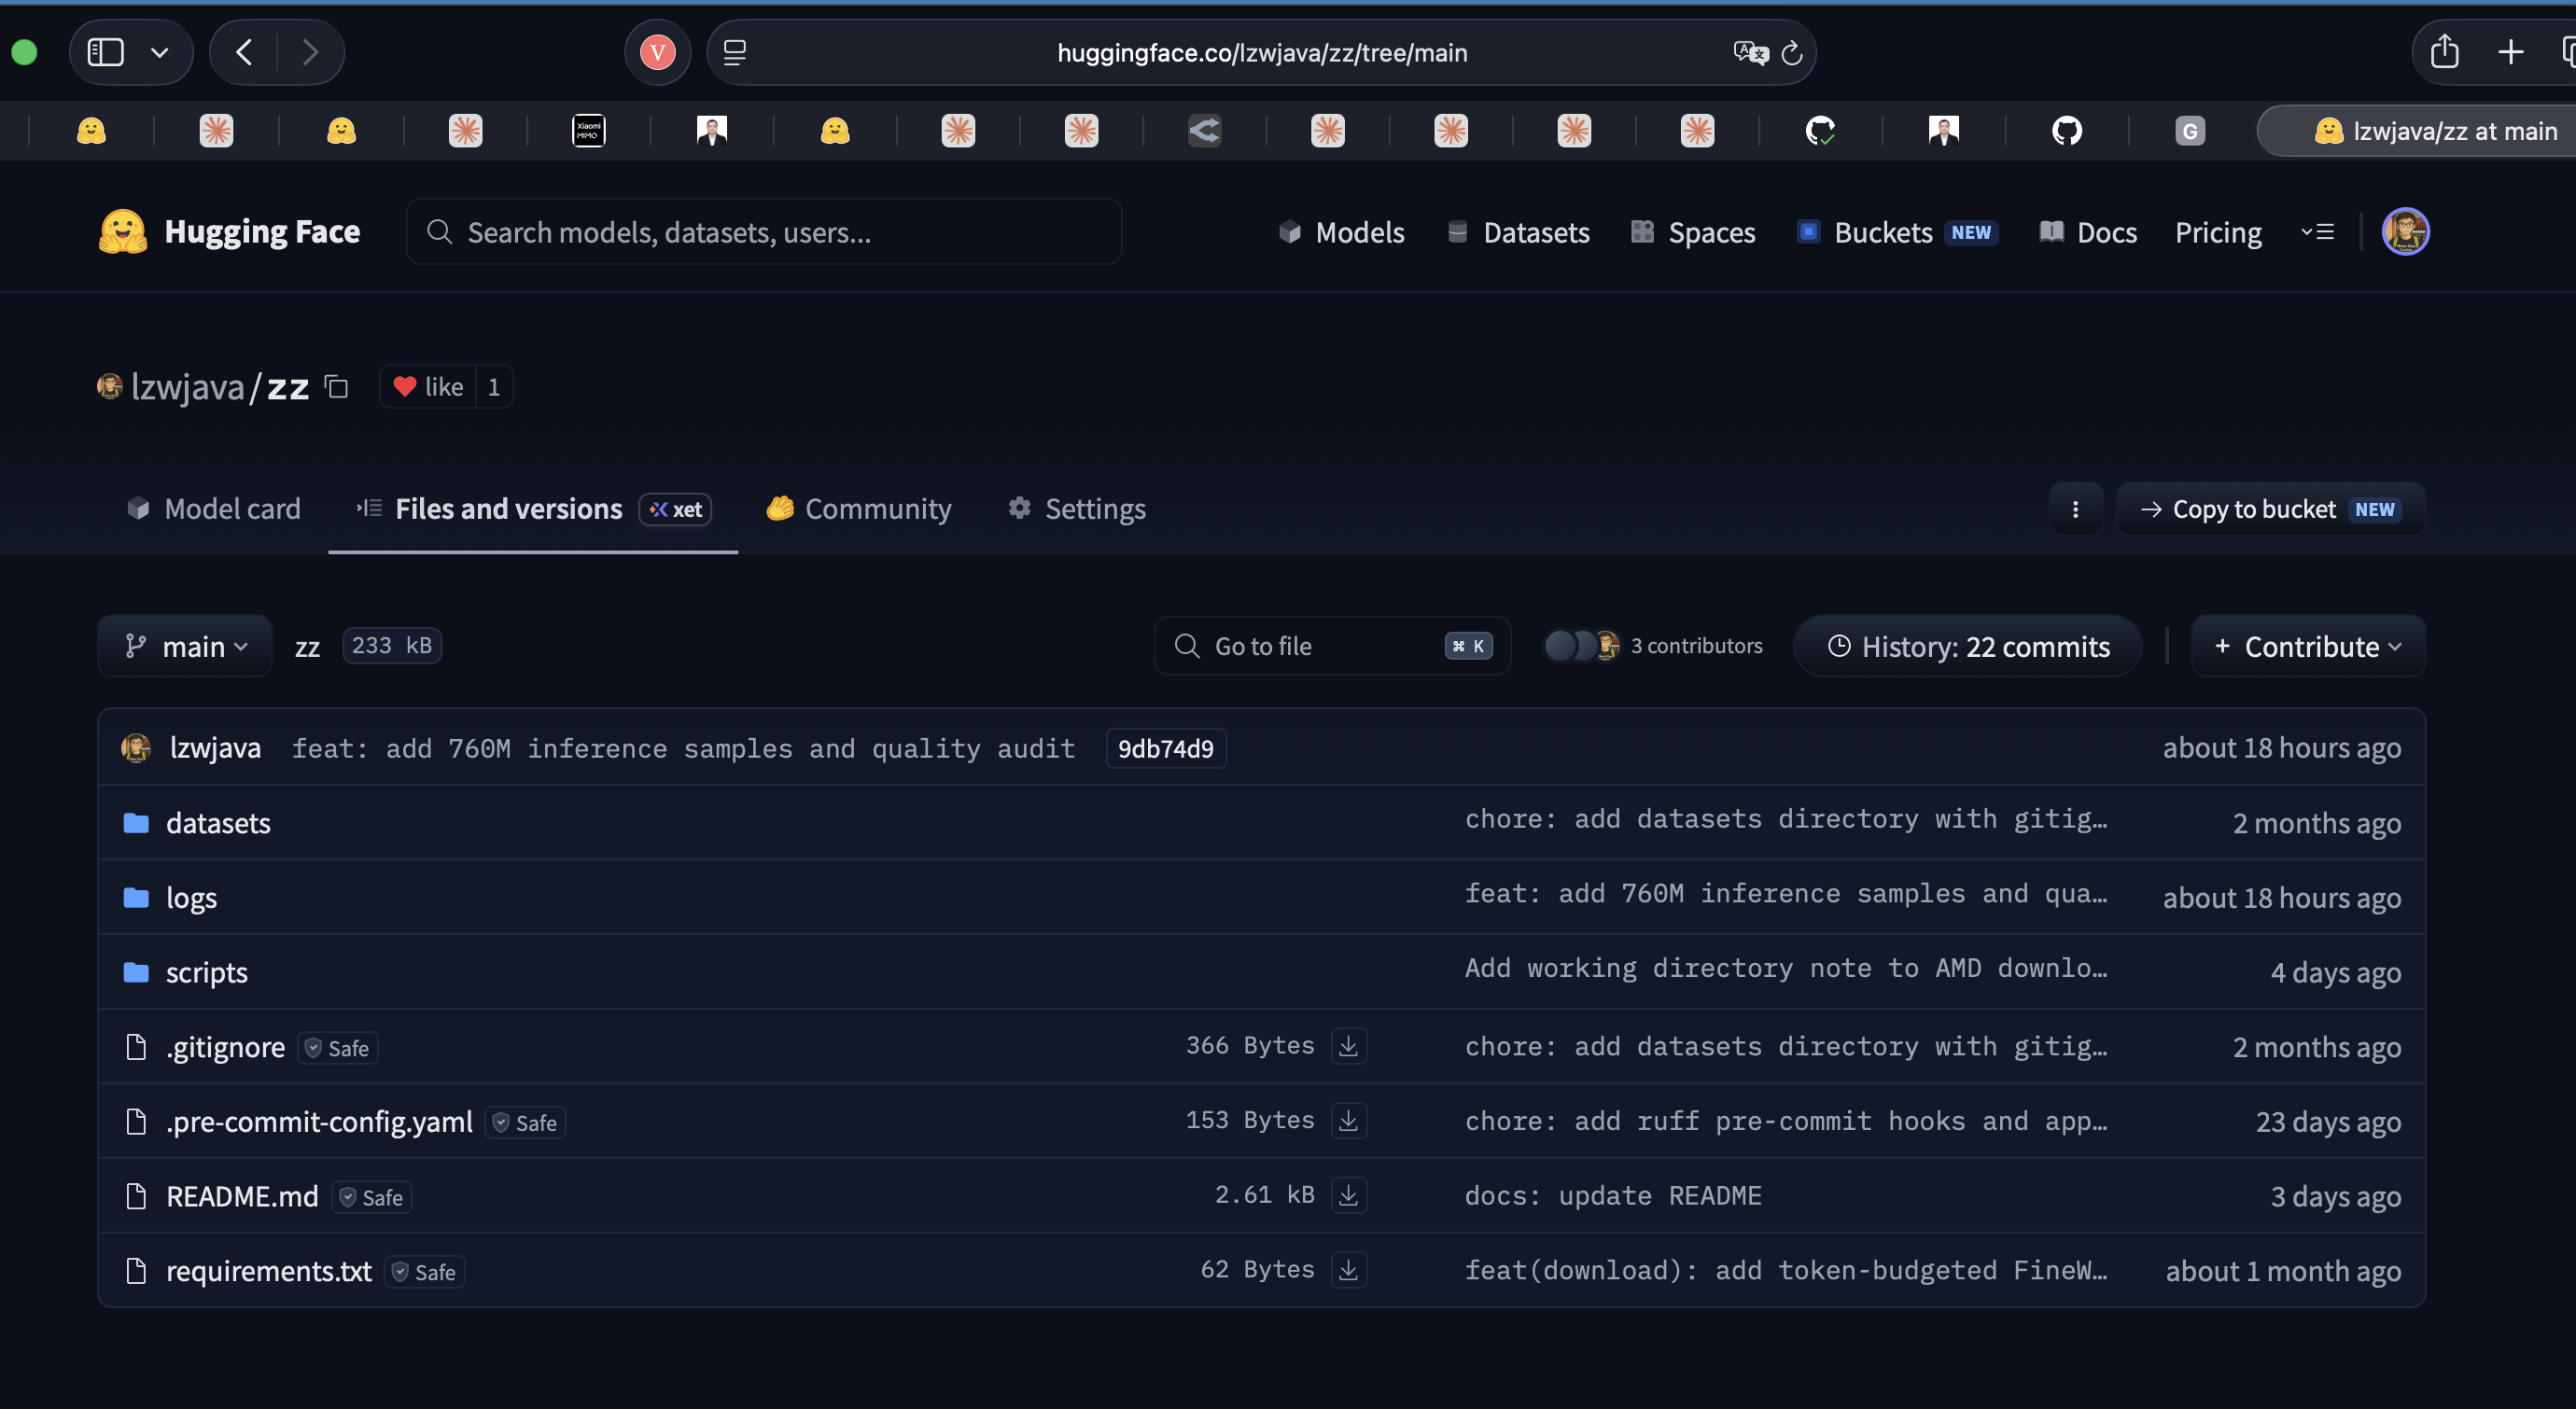The image size is (2576, 1409).
Task: Open the Files and versions tab
Action: [533, 508]
